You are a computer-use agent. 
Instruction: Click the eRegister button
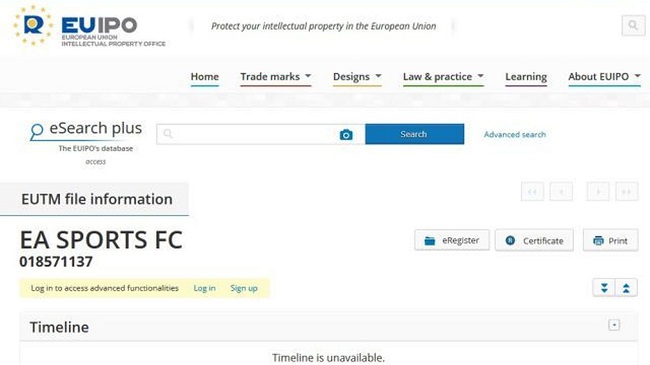pyautogui.click(x=452, y=240)
